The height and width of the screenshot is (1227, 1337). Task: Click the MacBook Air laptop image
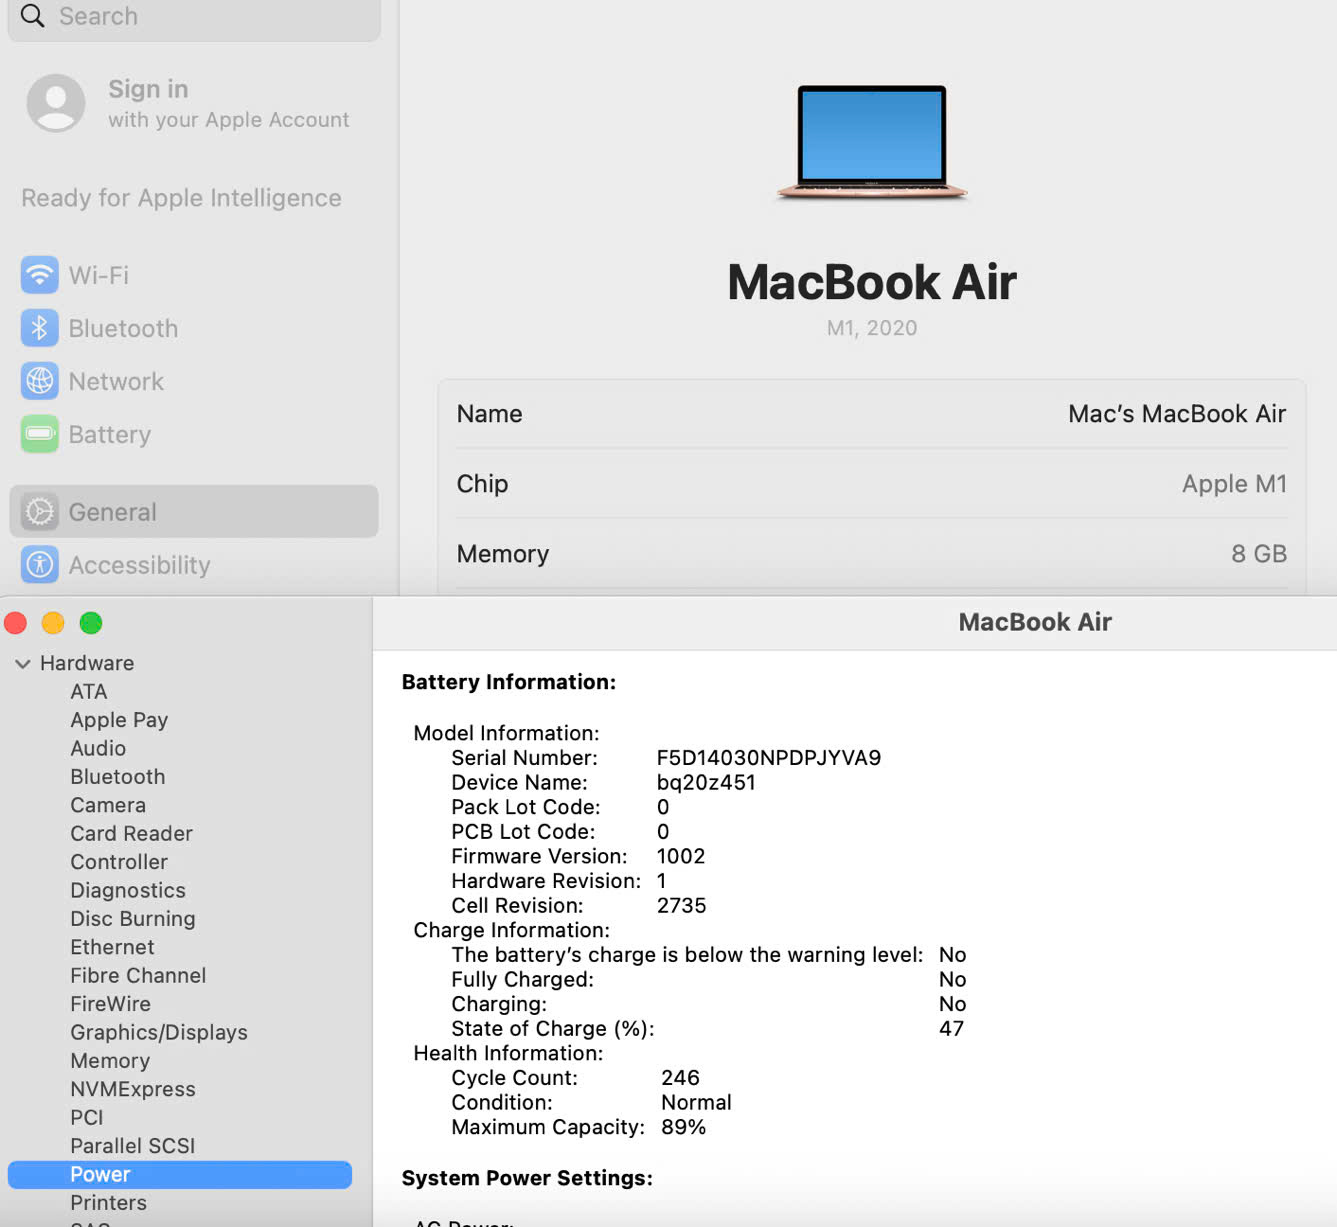pyautogui.click(x=871, y=142)
